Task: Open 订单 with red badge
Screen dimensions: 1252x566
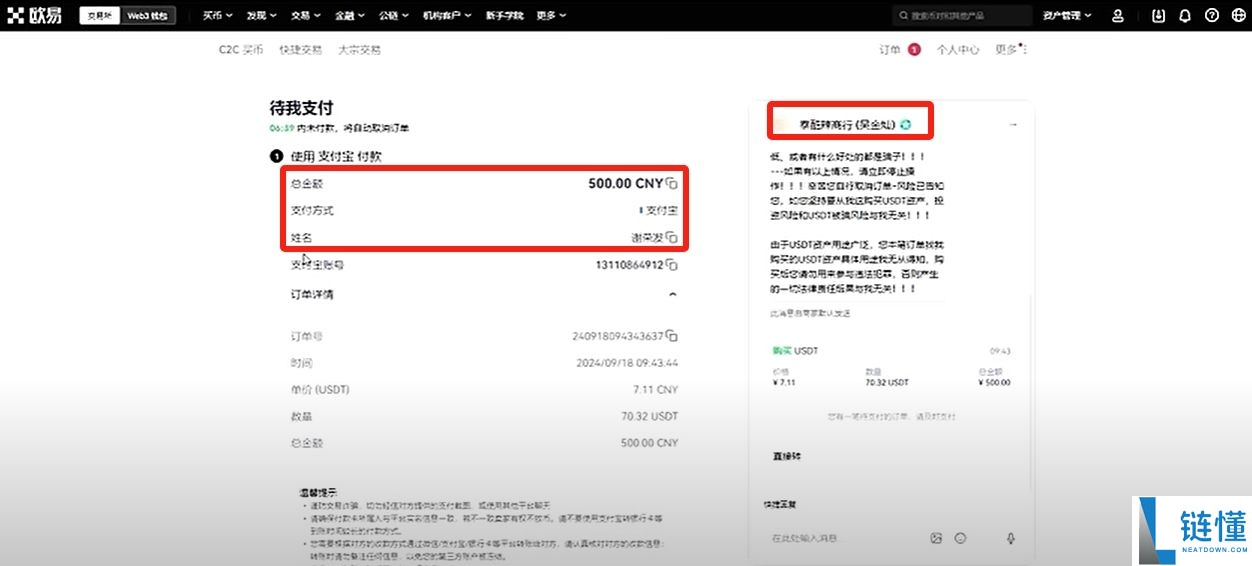Action: click(899, 49)
